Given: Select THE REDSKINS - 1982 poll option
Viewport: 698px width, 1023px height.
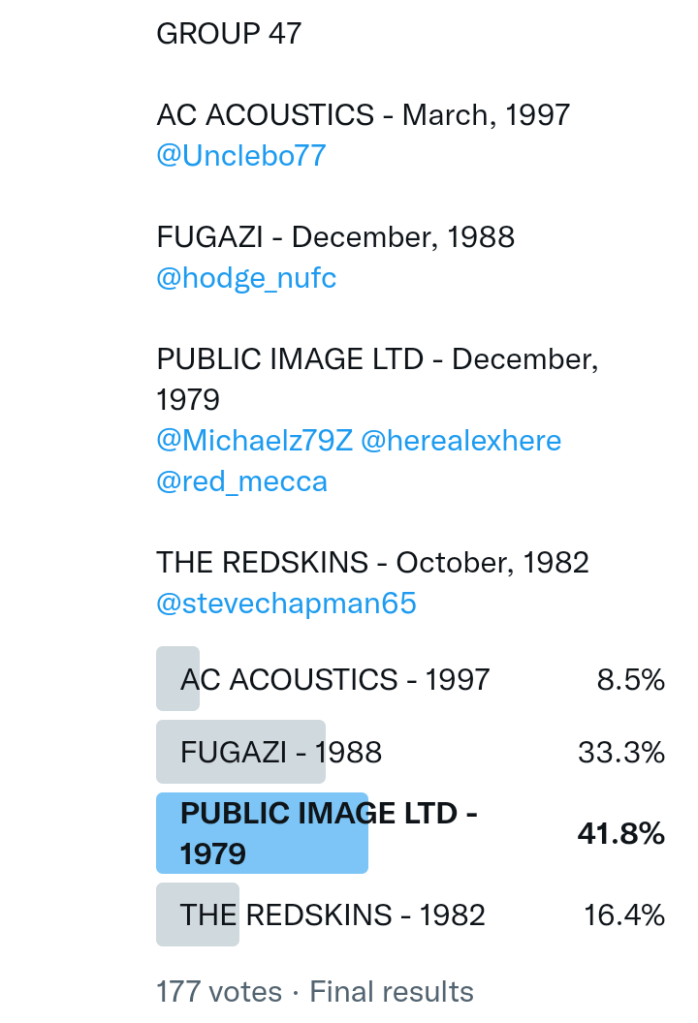Looking at the screenshot, I should 332,915.
